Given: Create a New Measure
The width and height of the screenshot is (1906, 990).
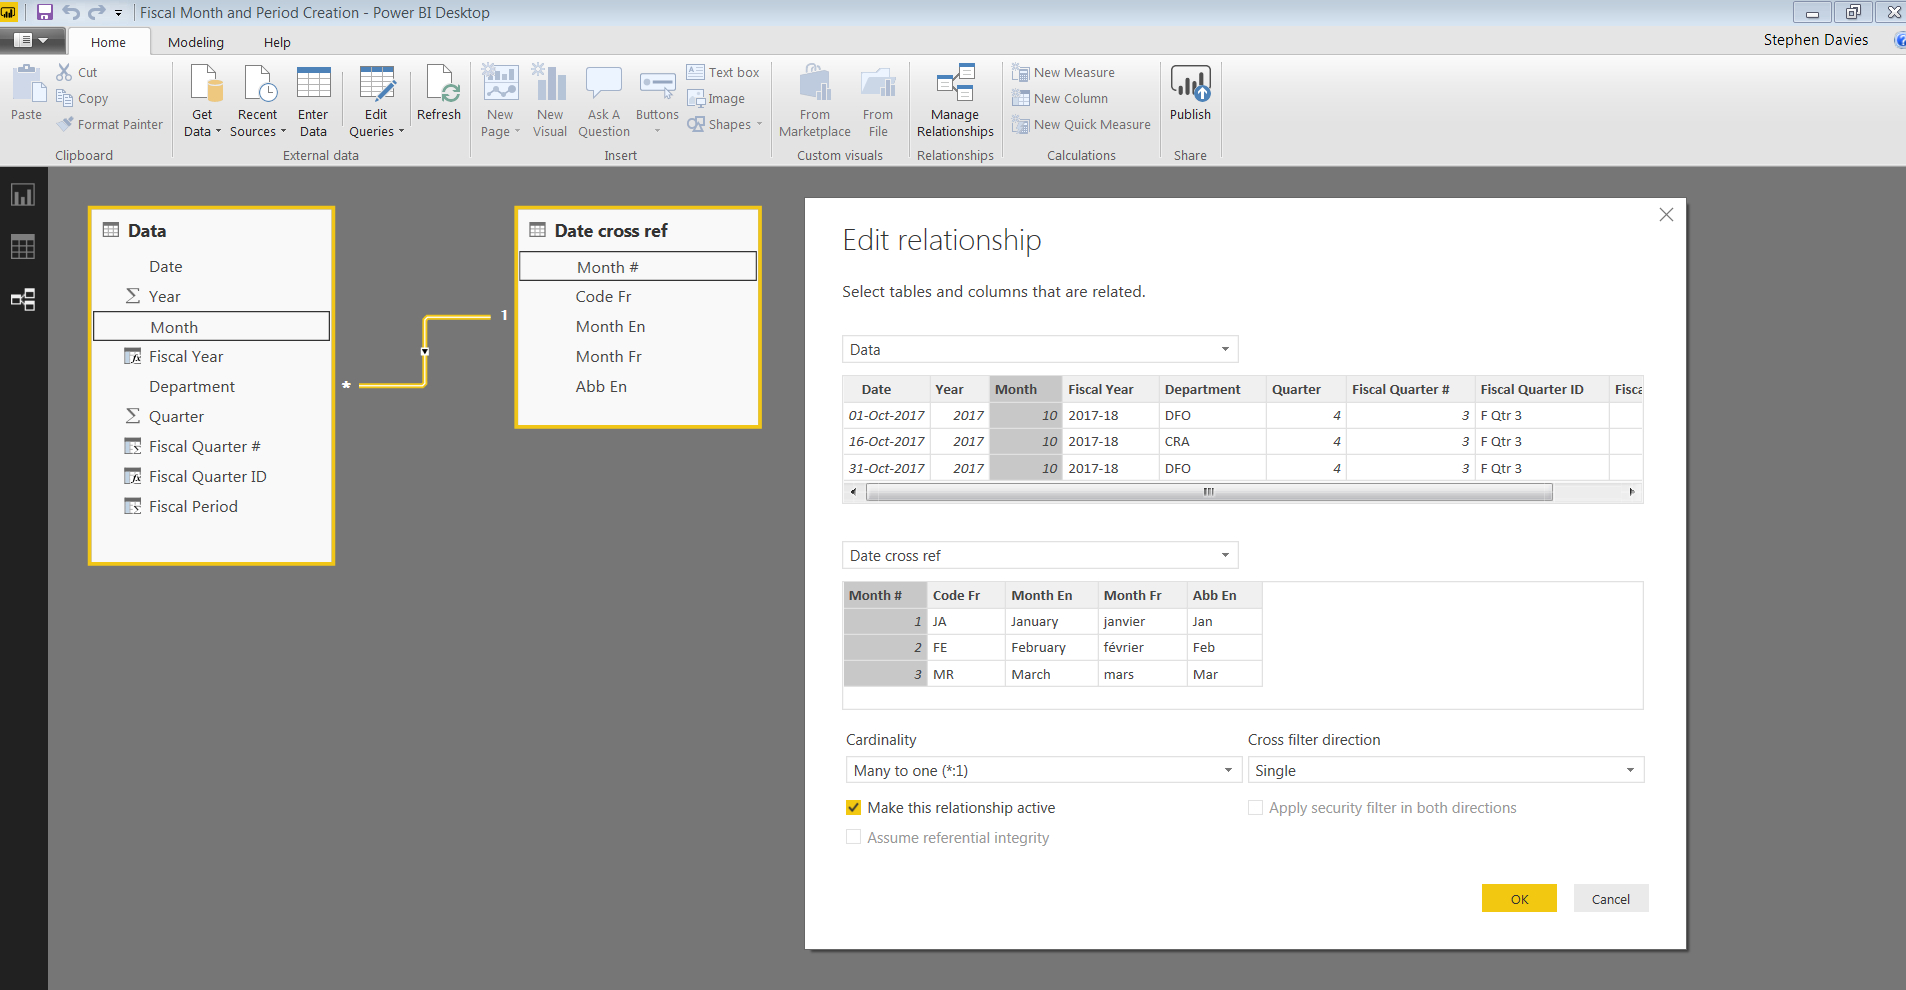Looking at the screenshot, I should point(1063,72).
